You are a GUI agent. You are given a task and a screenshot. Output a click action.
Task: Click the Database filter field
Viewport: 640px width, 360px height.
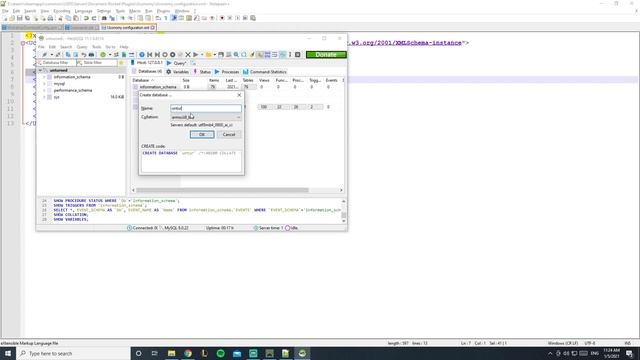[x=56, y=63]
